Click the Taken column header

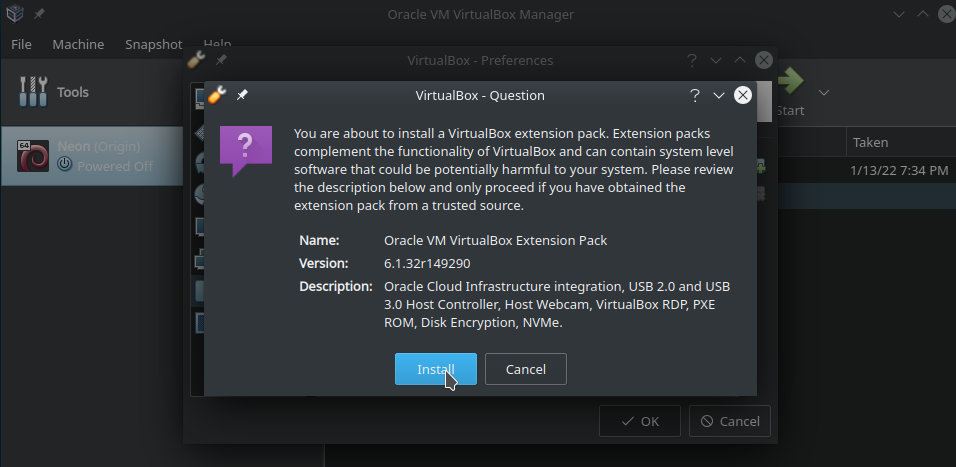click(x=870, y=142)
